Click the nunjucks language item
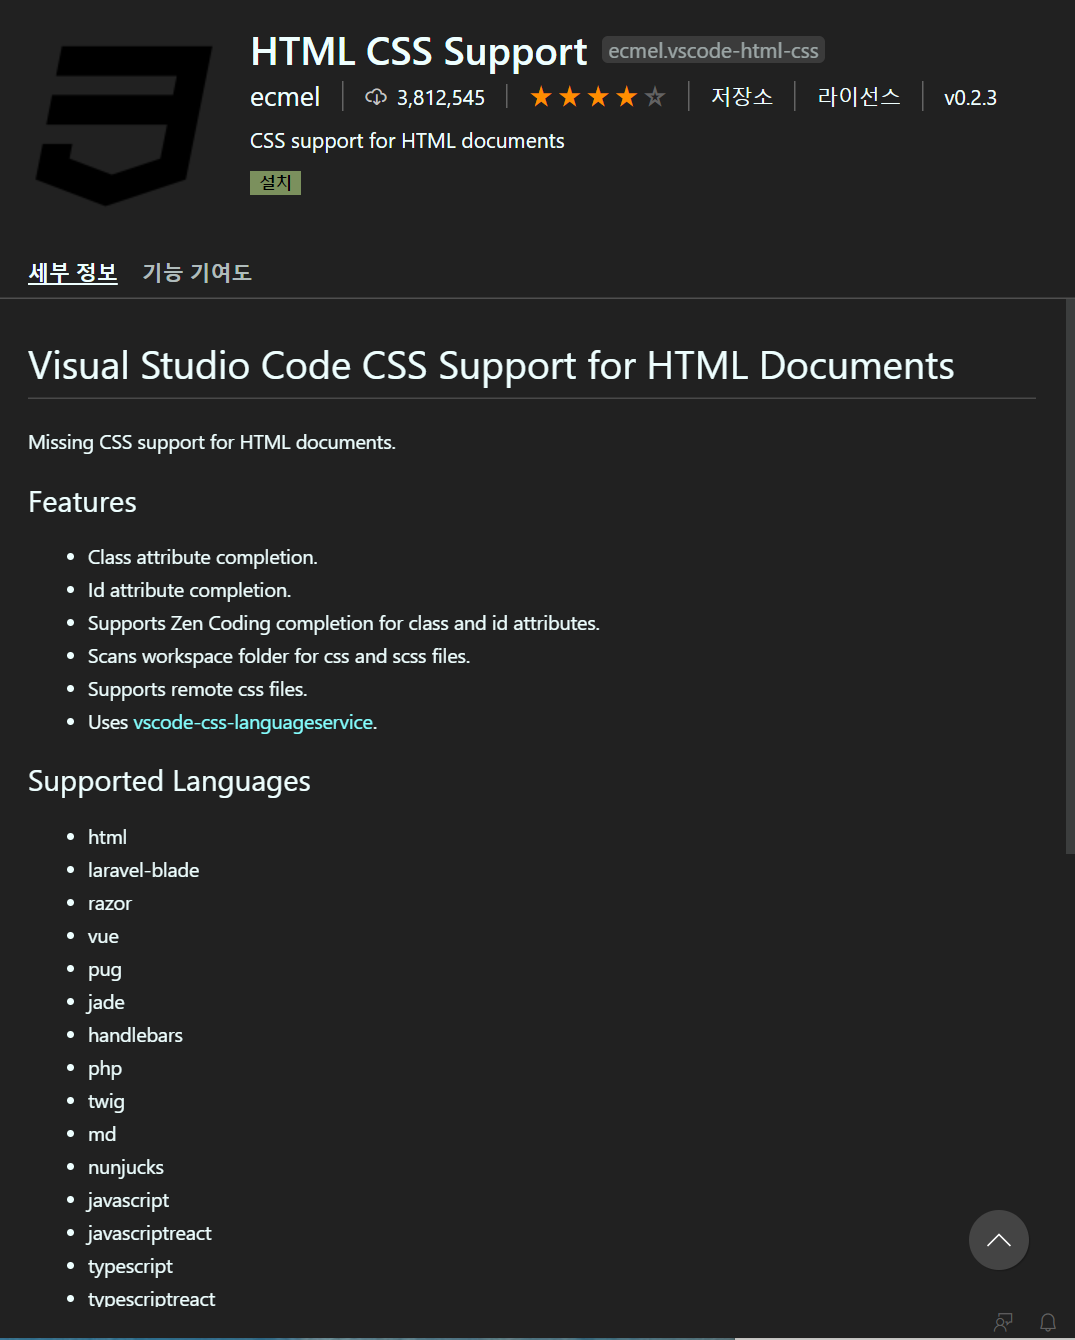This screenshot has height=1340, width=1075. (126, 1167)
